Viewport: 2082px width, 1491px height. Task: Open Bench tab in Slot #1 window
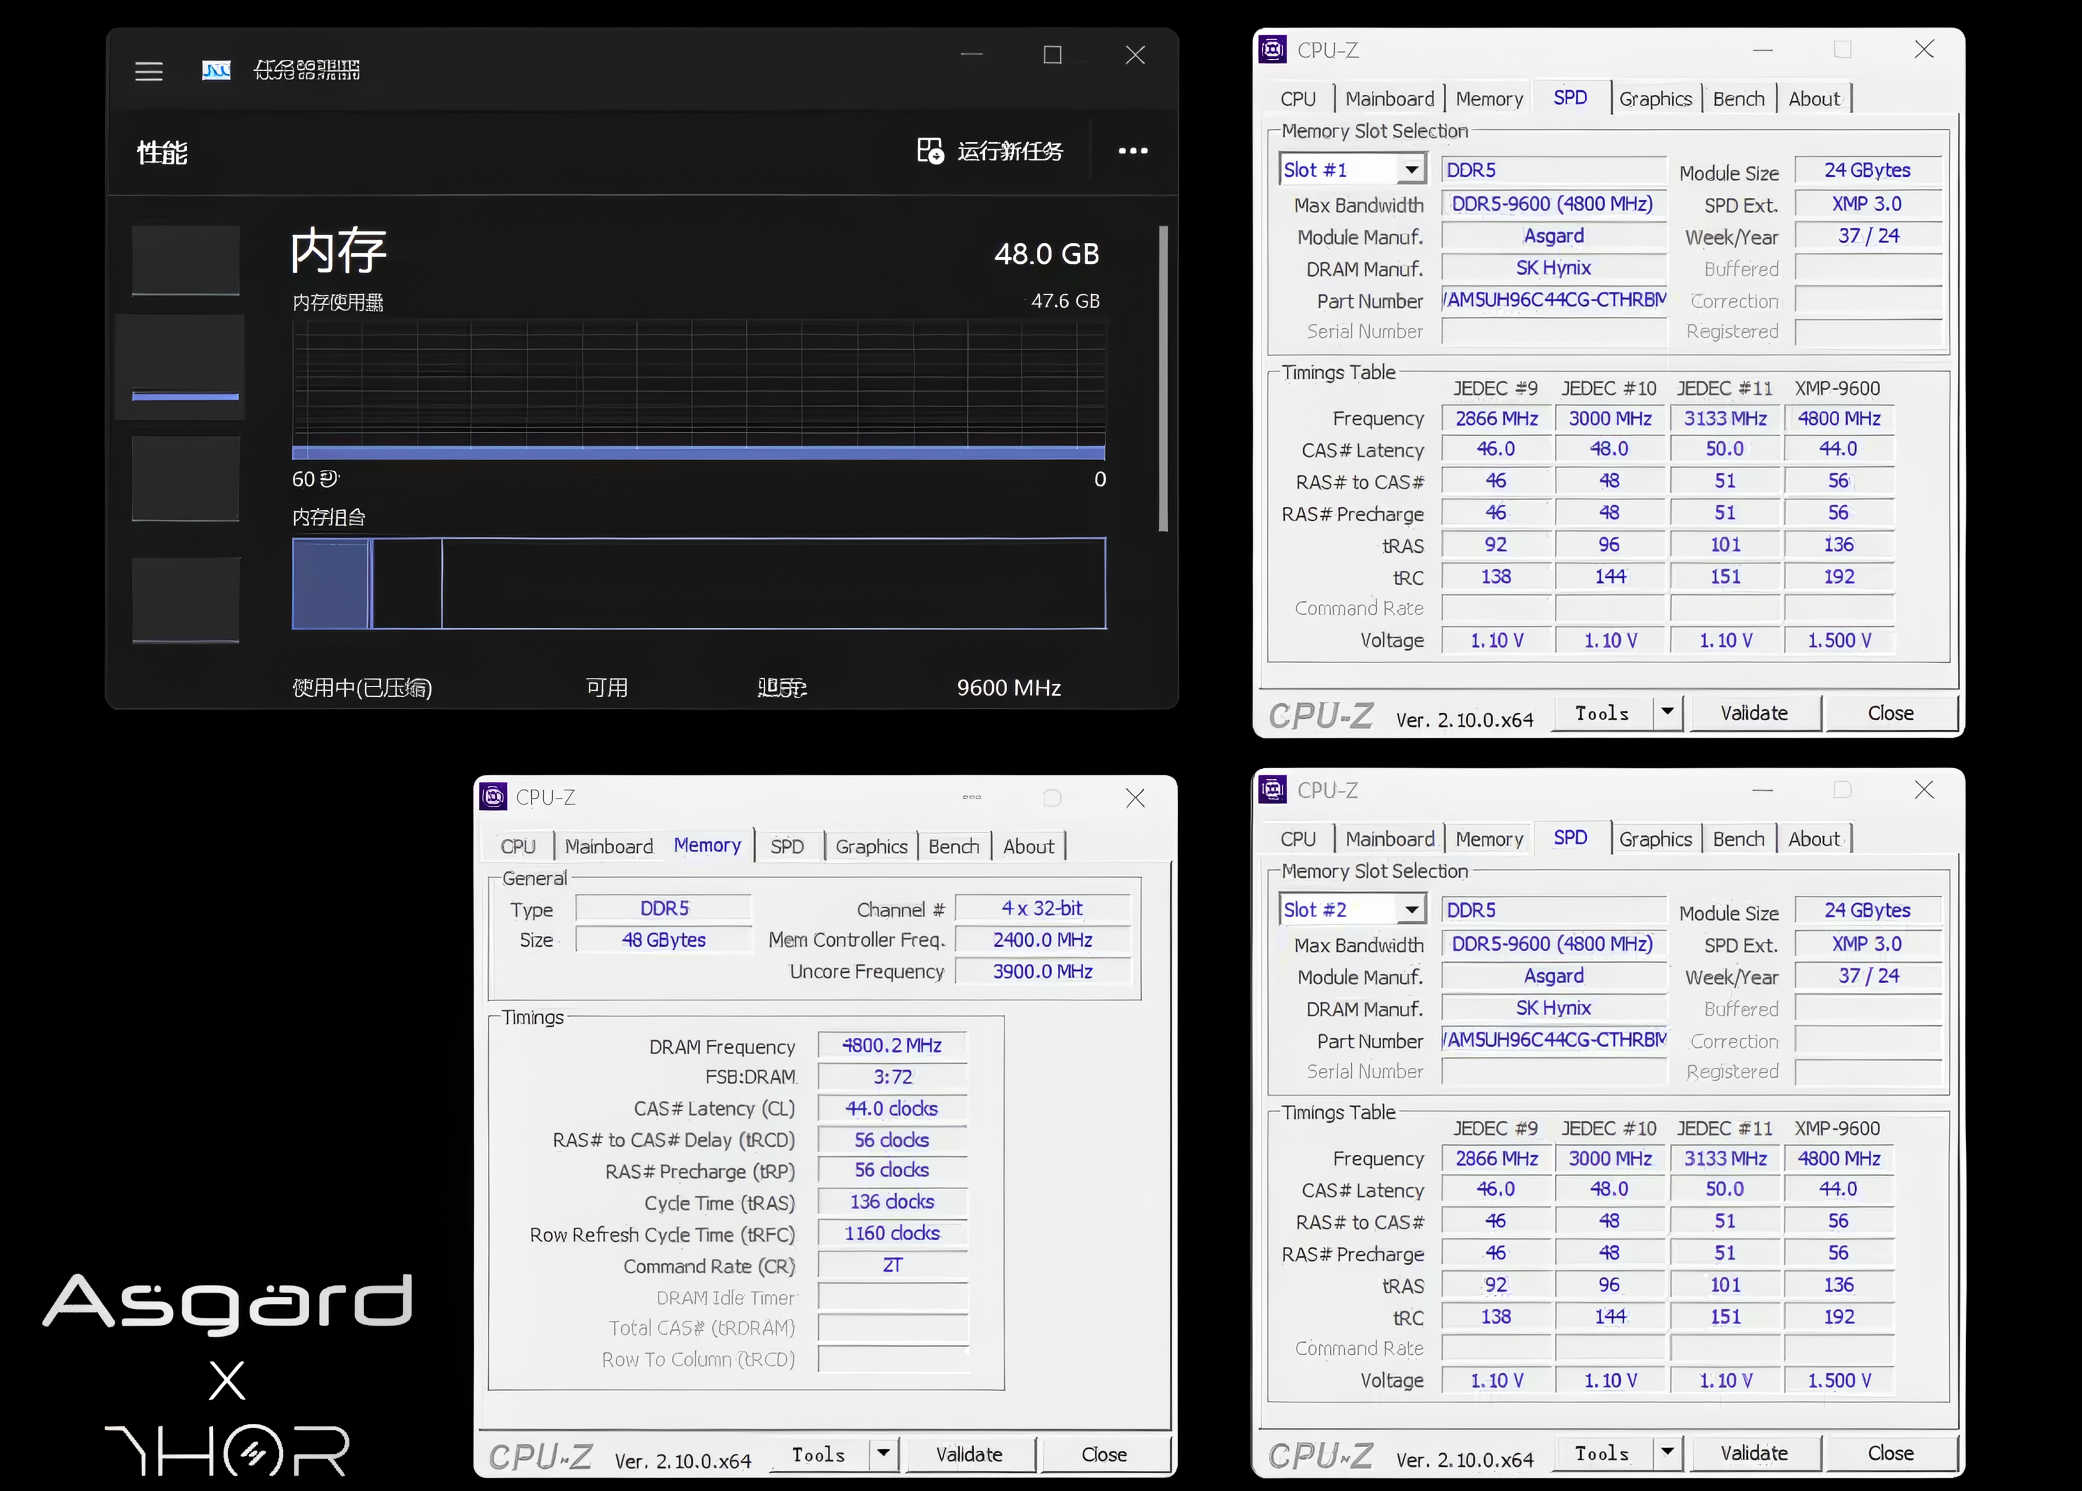(1738, 99)
